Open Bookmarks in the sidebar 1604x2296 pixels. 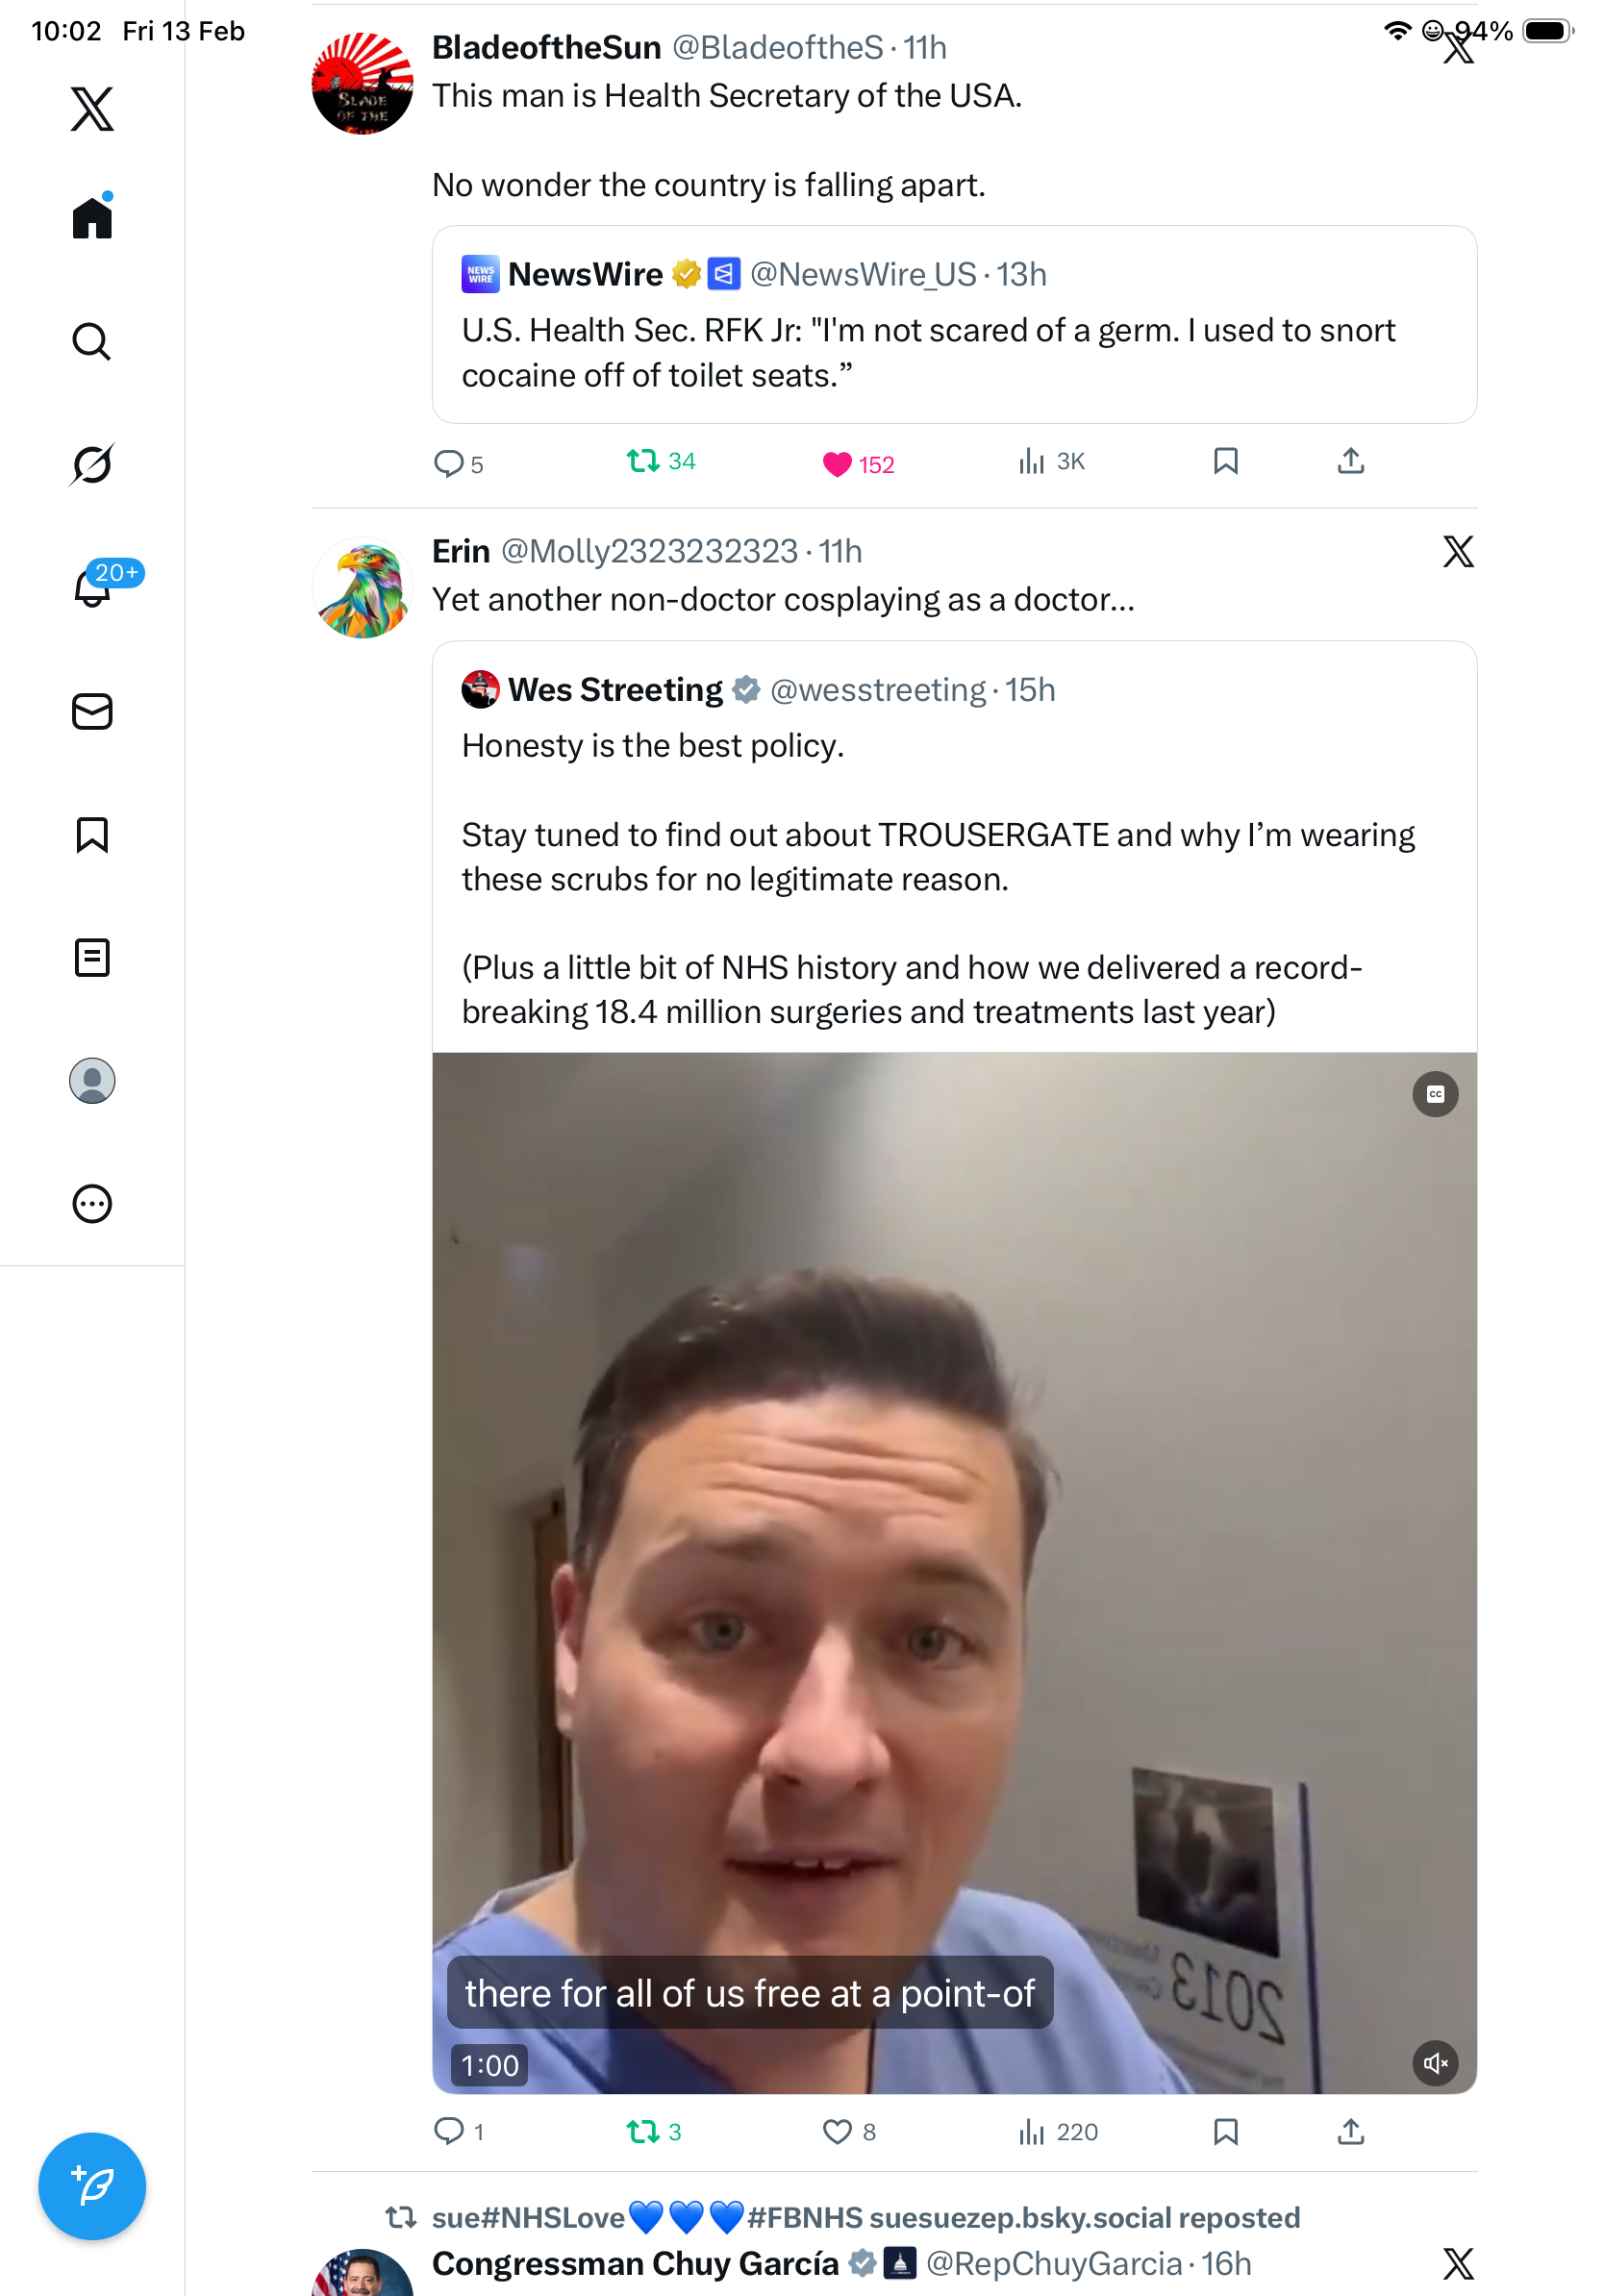[92, 834]
